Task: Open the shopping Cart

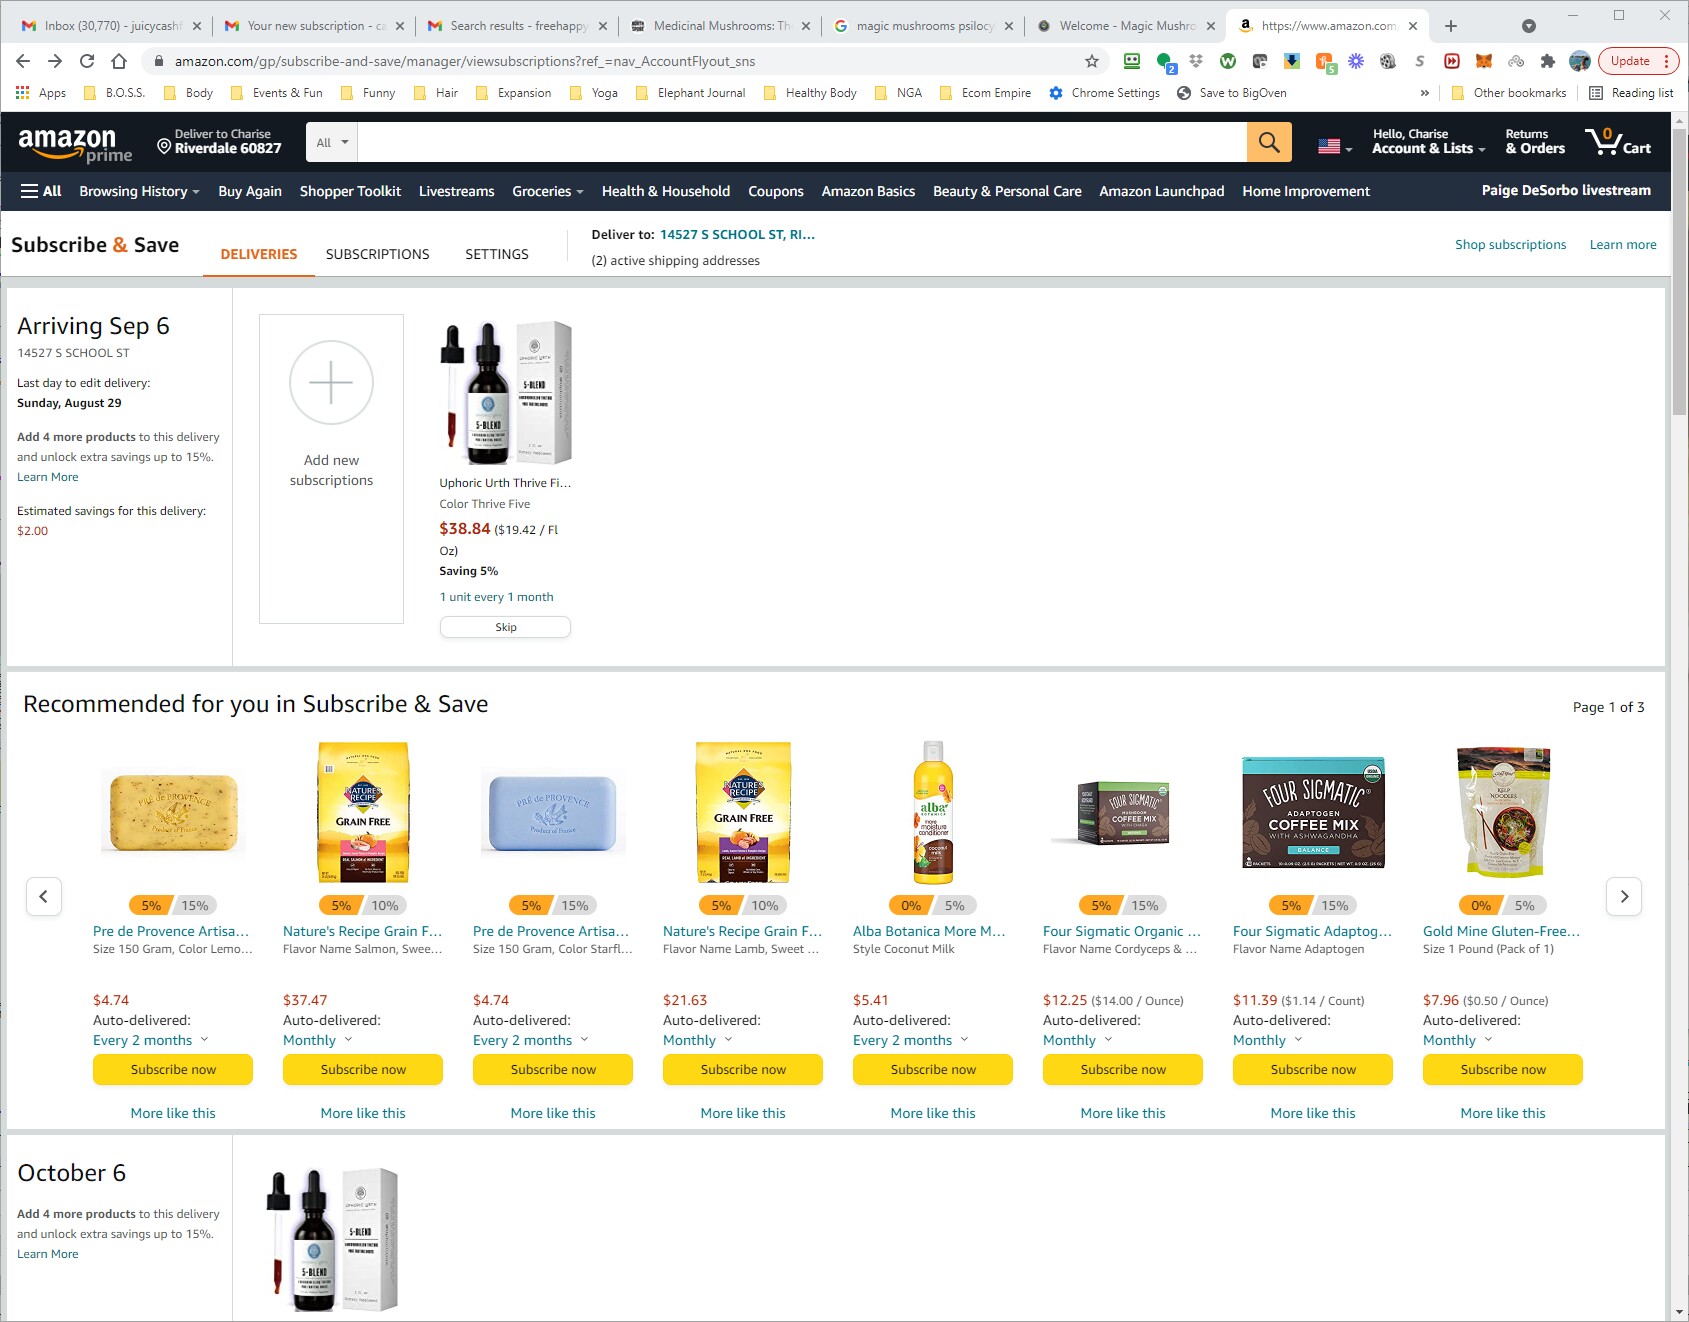Action: (x=1617, y=143)
